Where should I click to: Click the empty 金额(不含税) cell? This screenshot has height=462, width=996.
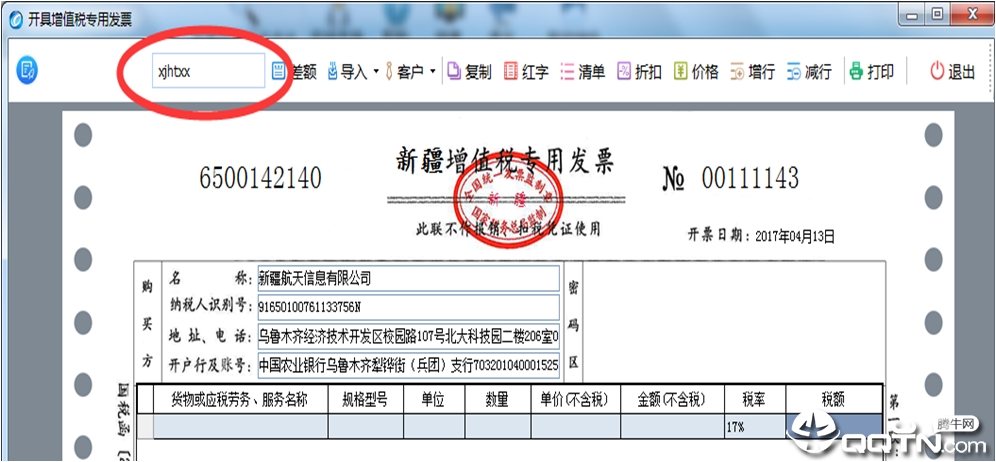[x=672, y=426]
